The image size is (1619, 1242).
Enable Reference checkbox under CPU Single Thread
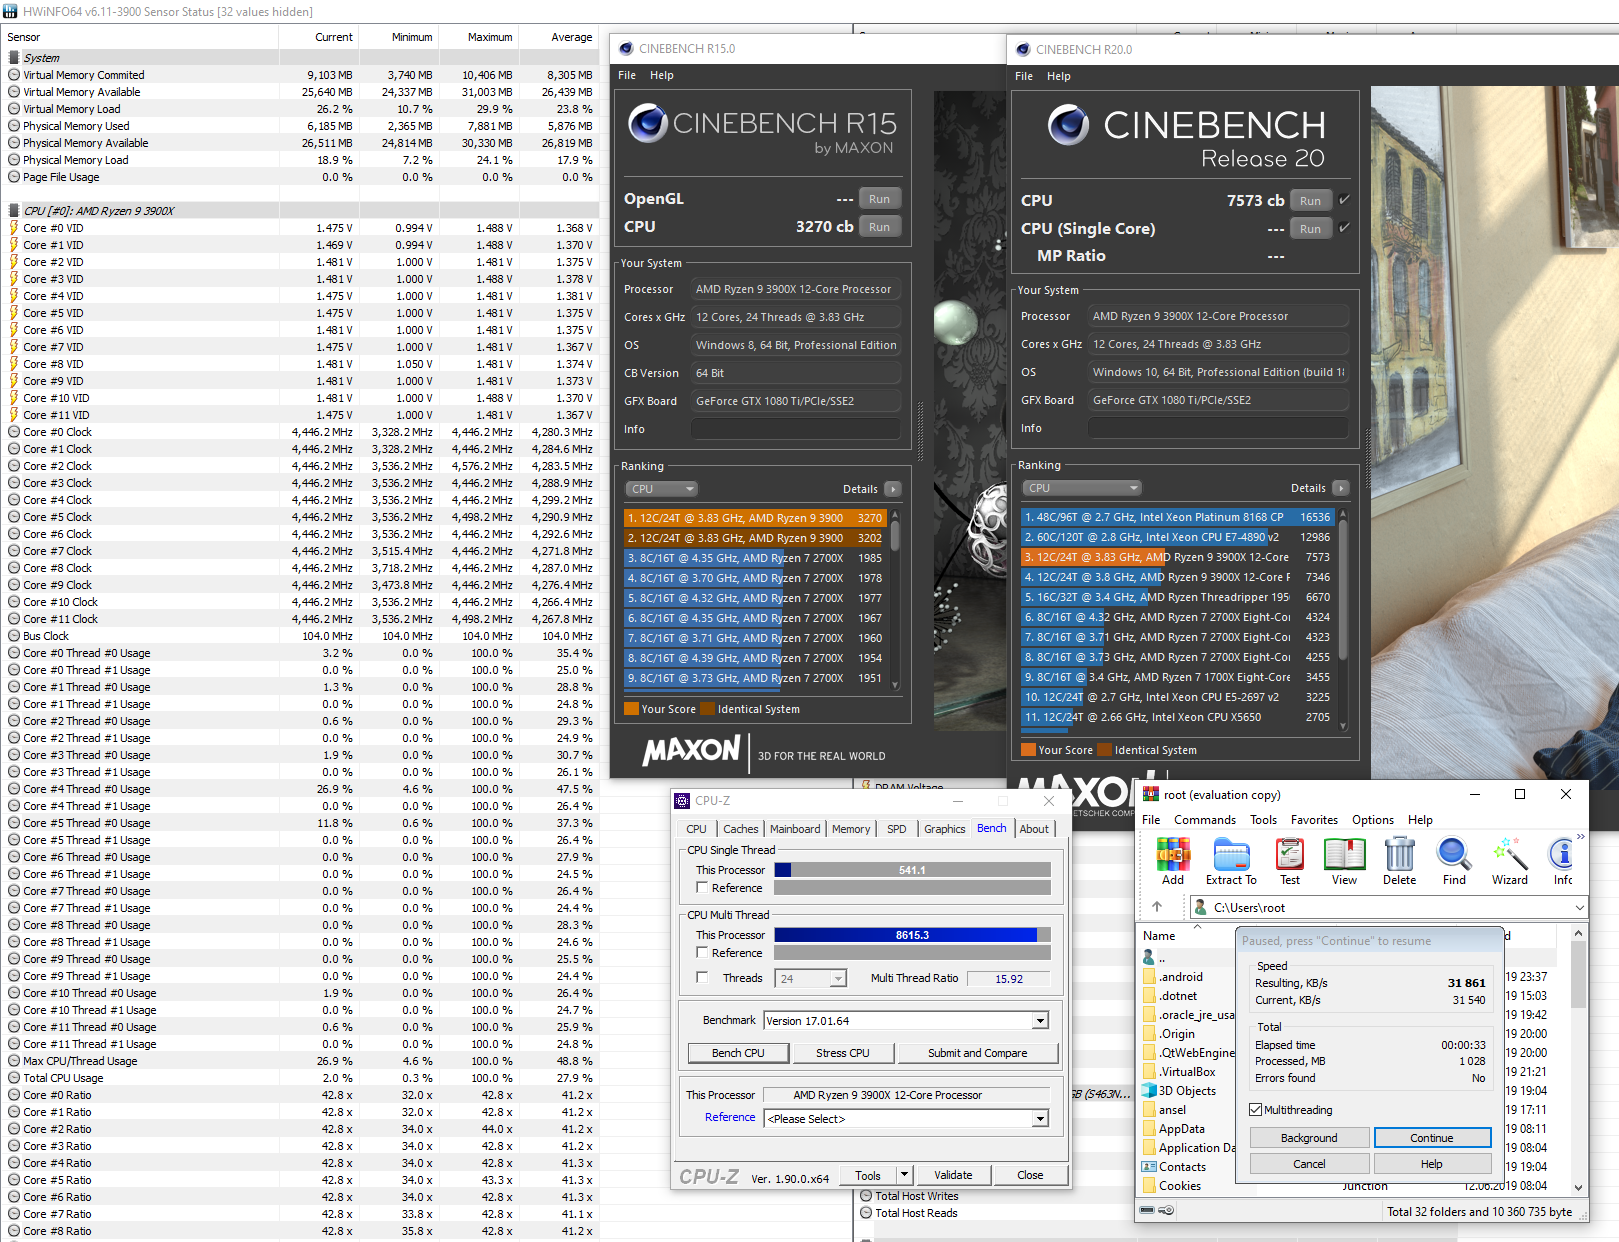[703, 888]
